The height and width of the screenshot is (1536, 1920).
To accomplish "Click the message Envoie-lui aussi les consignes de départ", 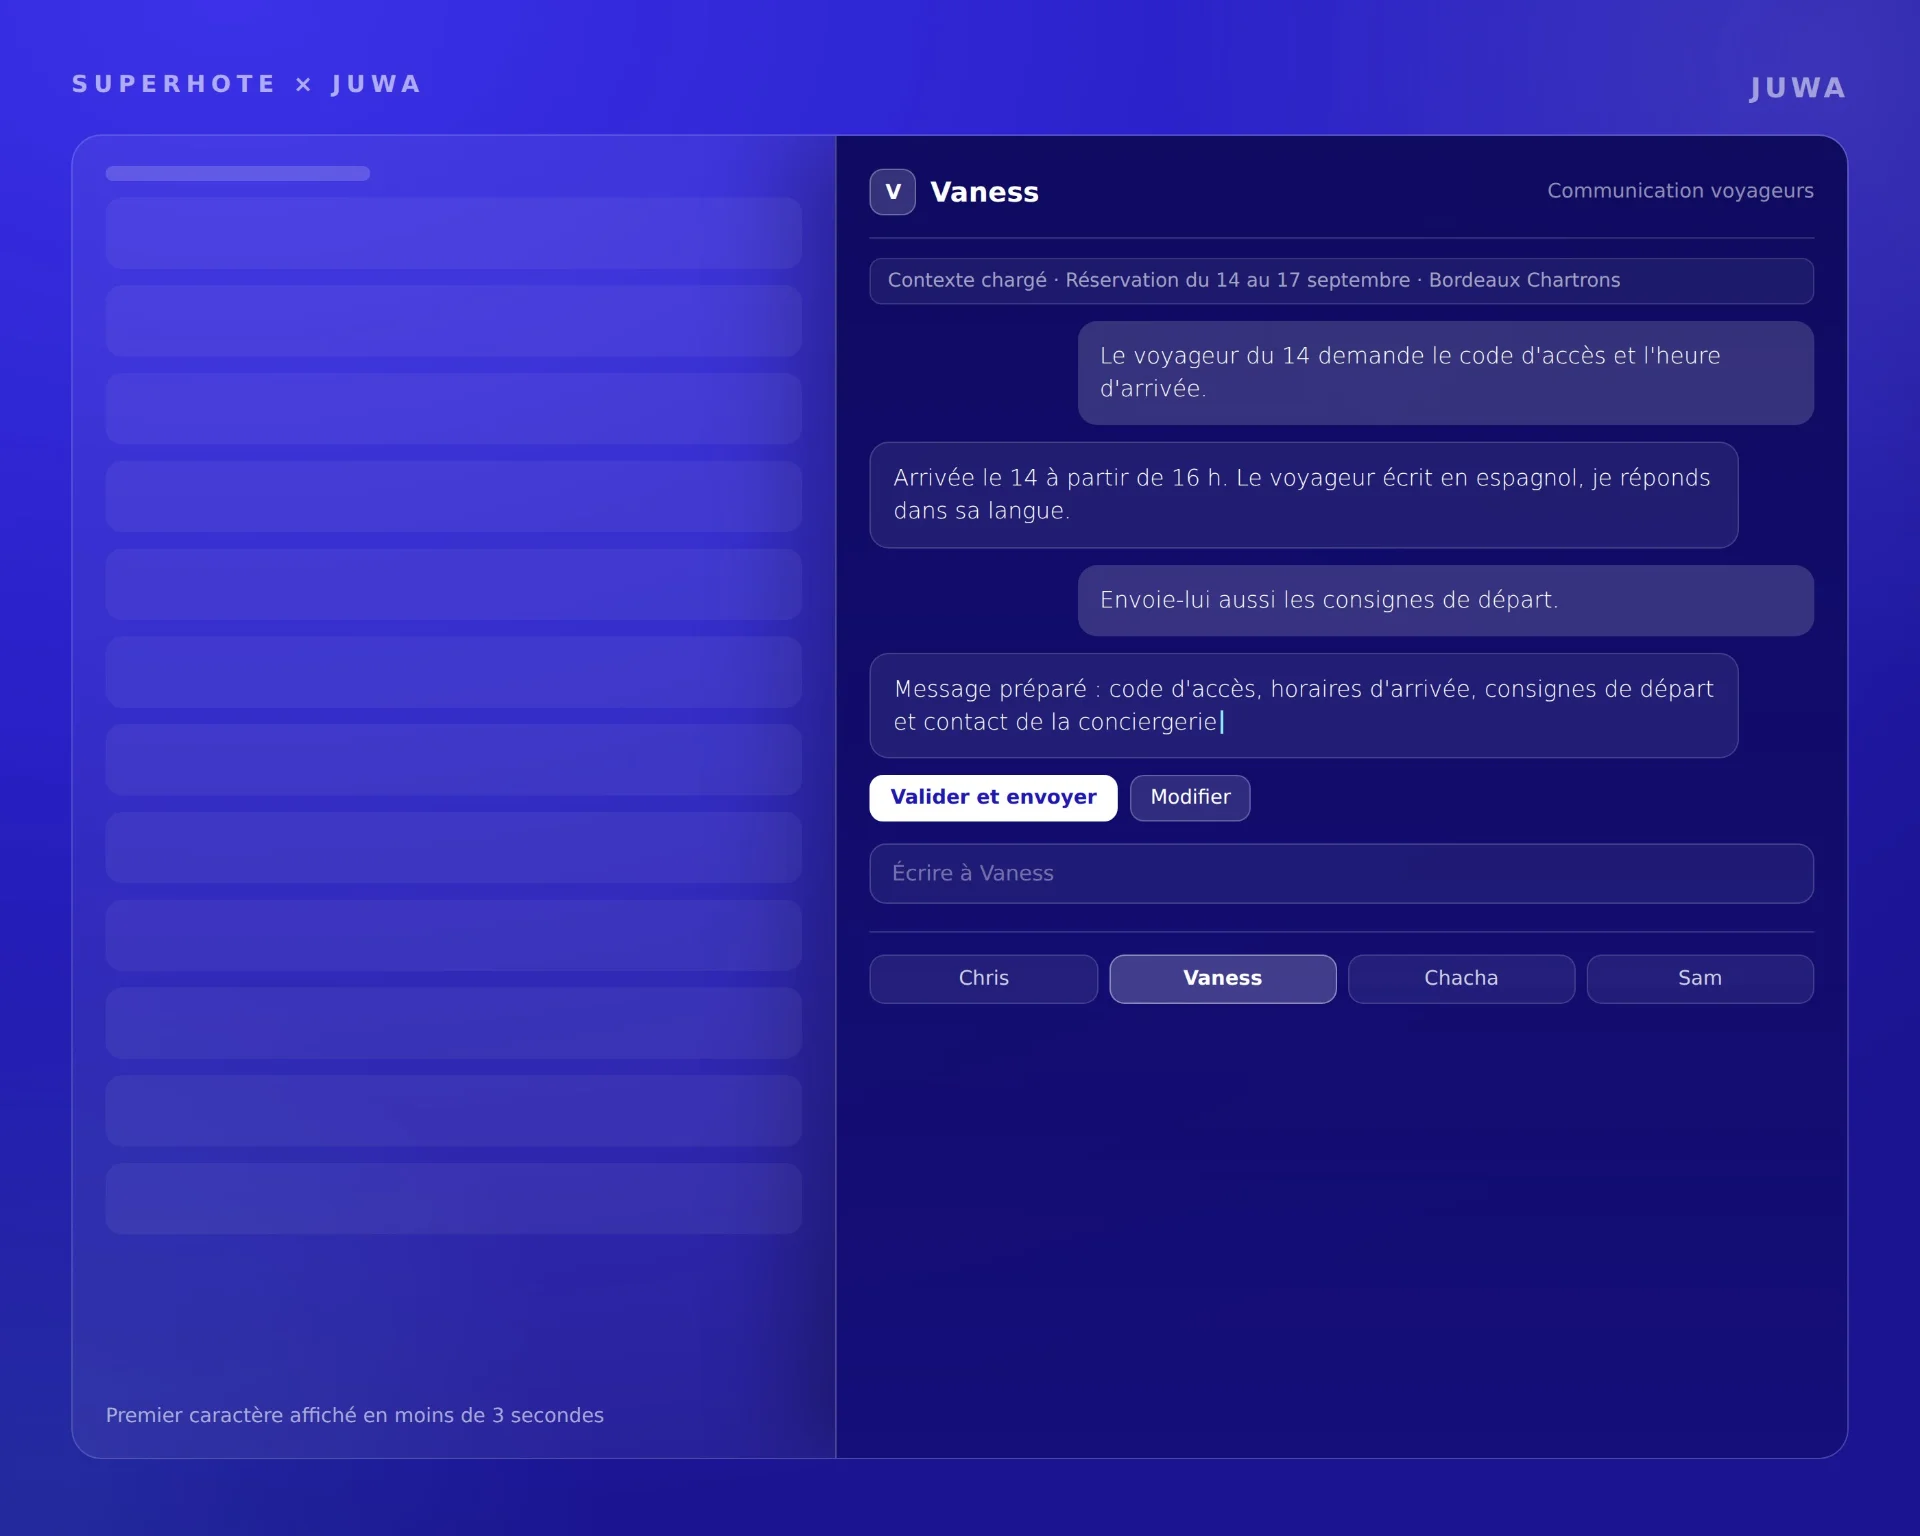I will (1445, 601).
